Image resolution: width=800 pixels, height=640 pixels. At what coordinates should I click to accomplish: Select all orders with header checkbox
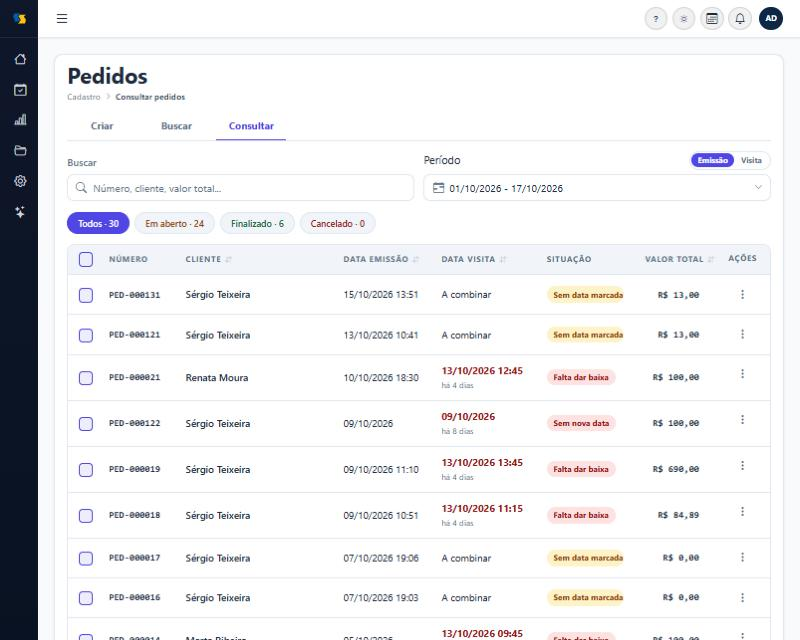[86, 259]
